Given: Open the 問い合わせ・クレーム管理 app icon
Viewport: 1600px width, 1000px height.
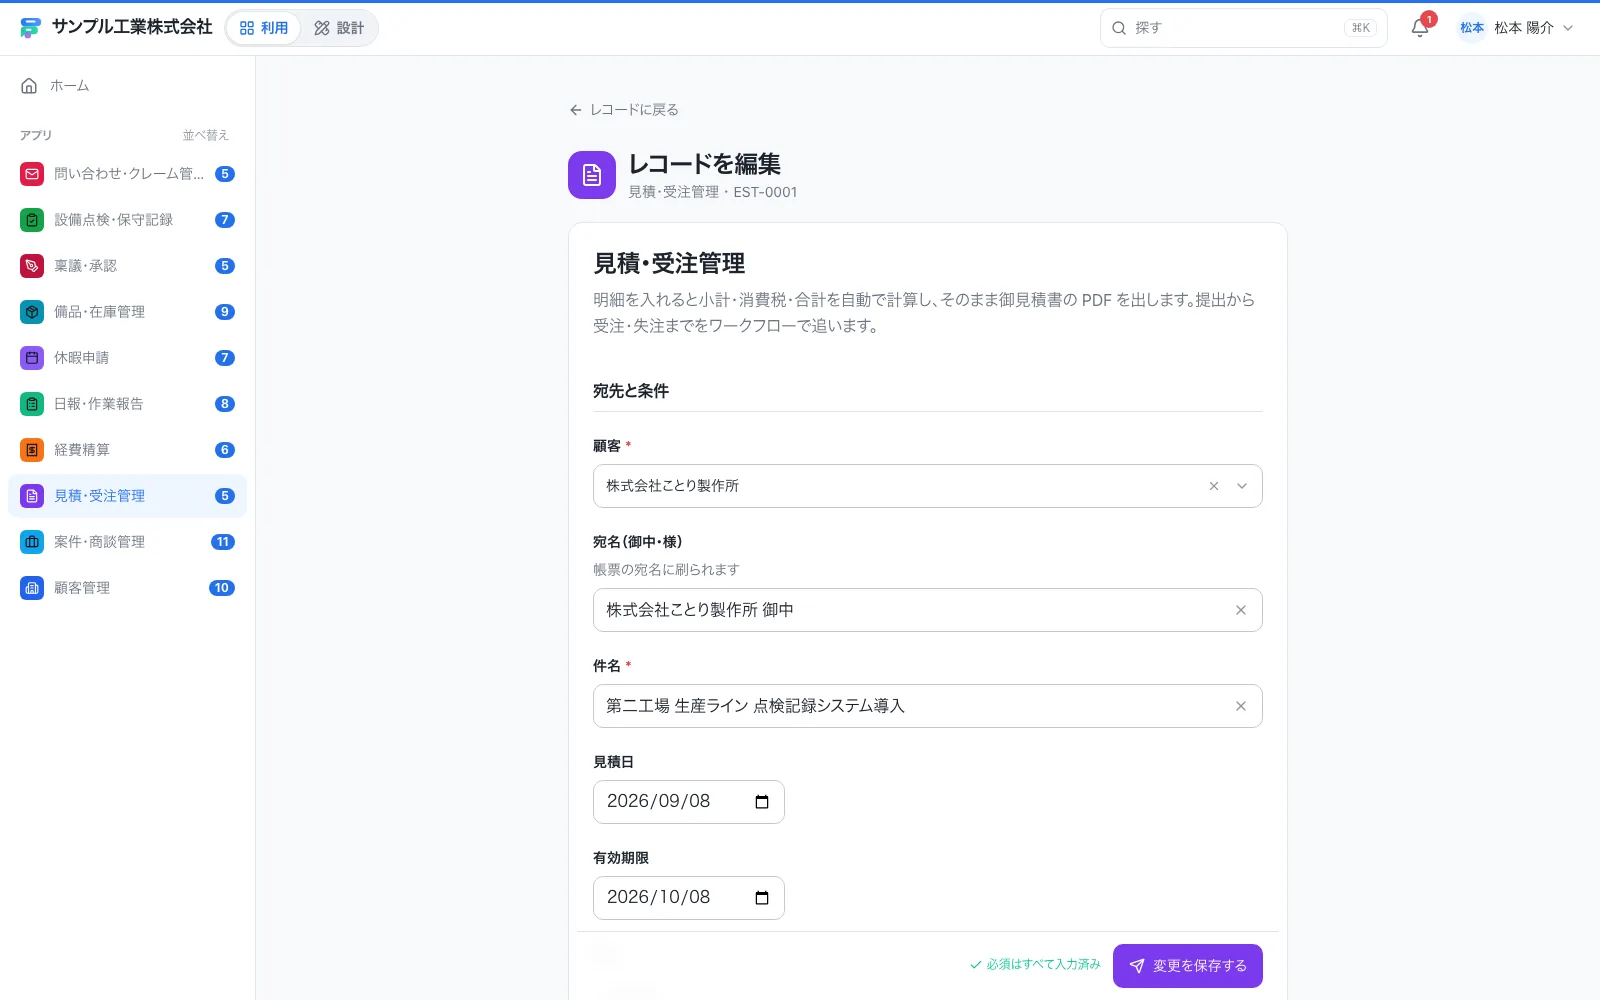Looking at the screenshot, I should [32, 174].
